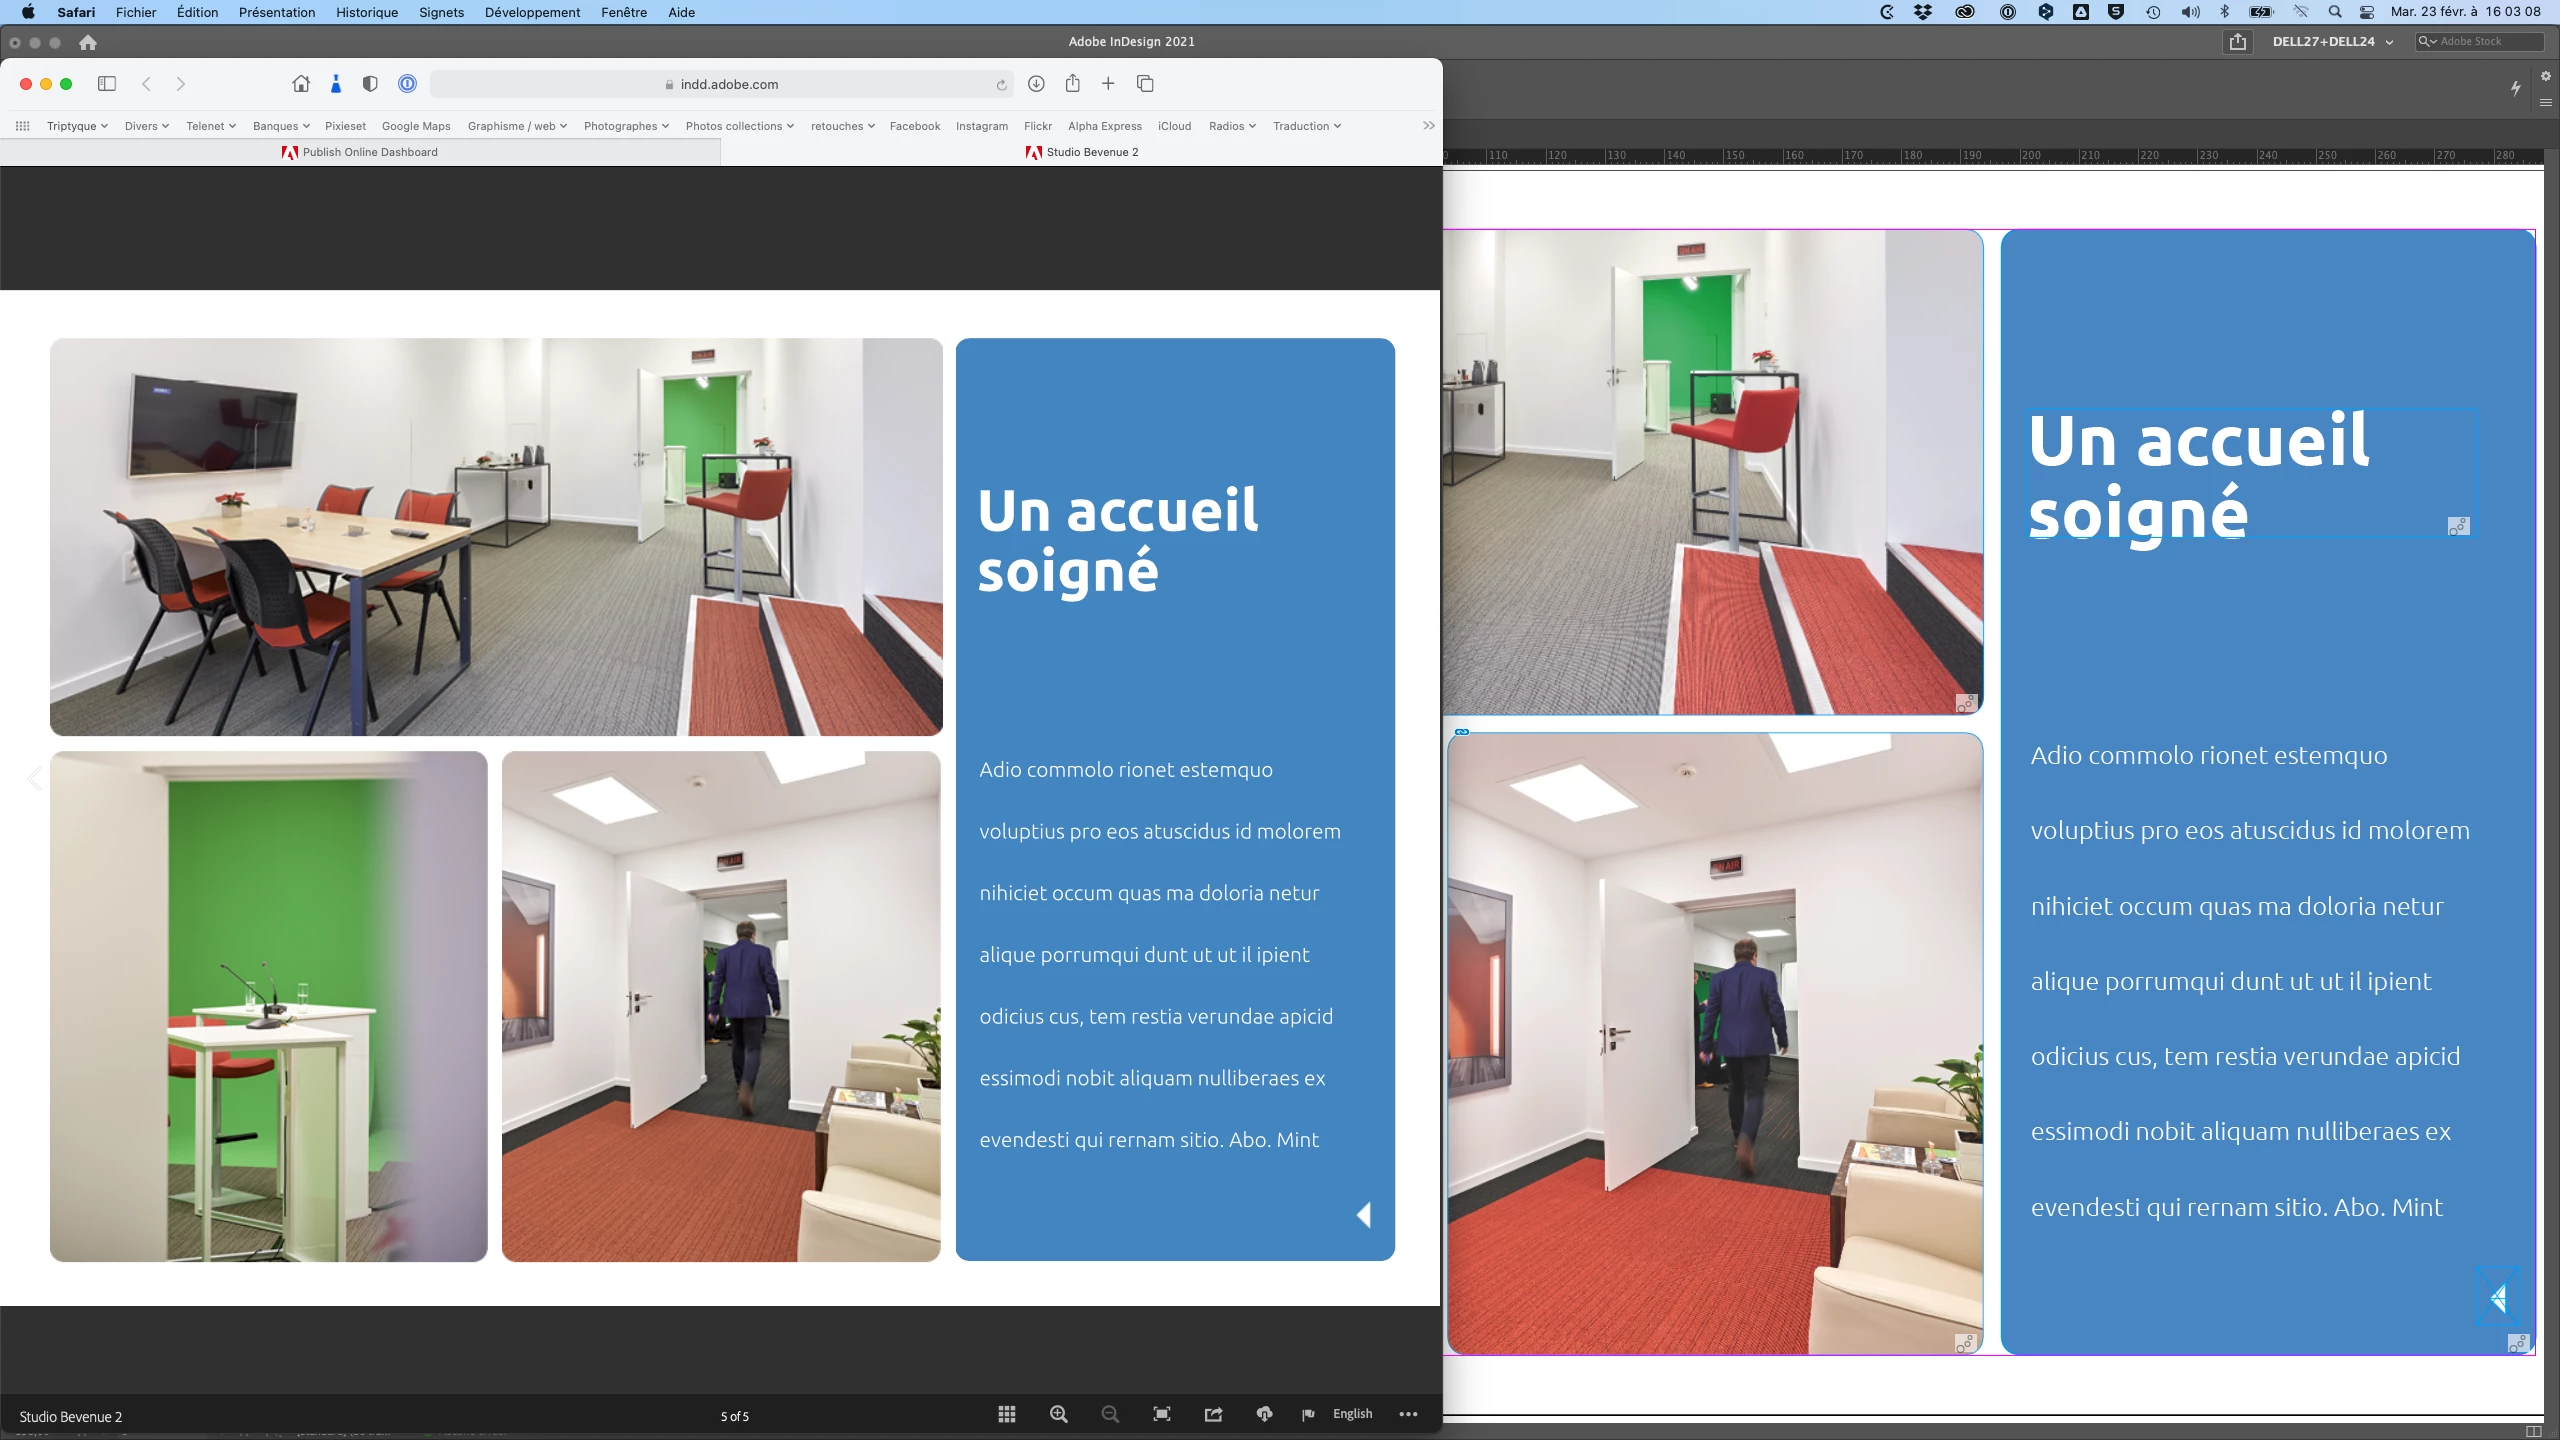Click InDesign share document icon
Screen dimensions: 2560x1440
pos(2238,42)
